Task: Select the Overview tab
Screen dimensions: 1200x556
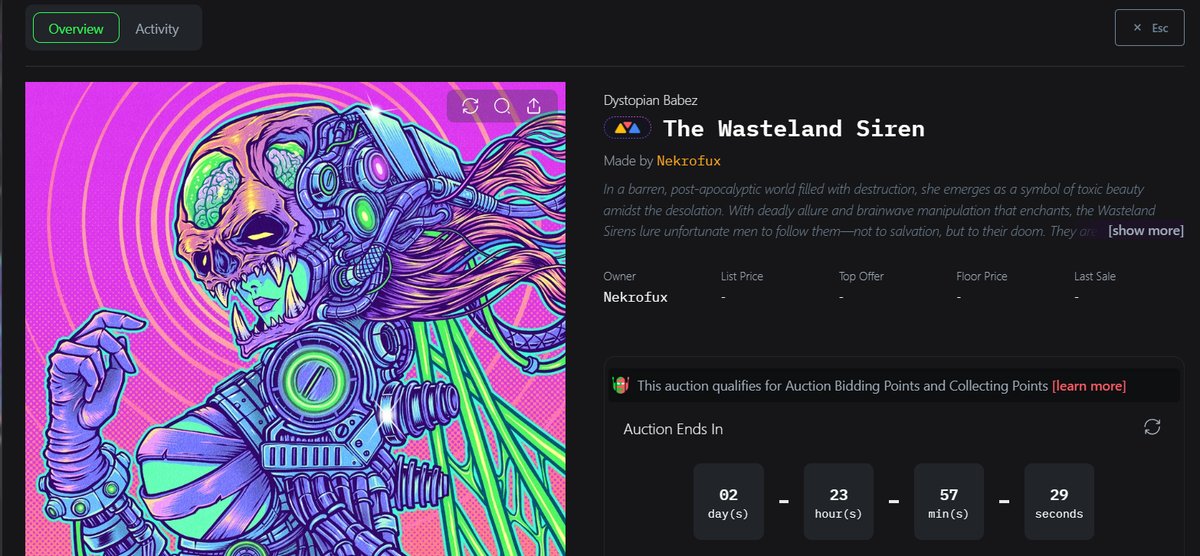Action: pos(76,28)
